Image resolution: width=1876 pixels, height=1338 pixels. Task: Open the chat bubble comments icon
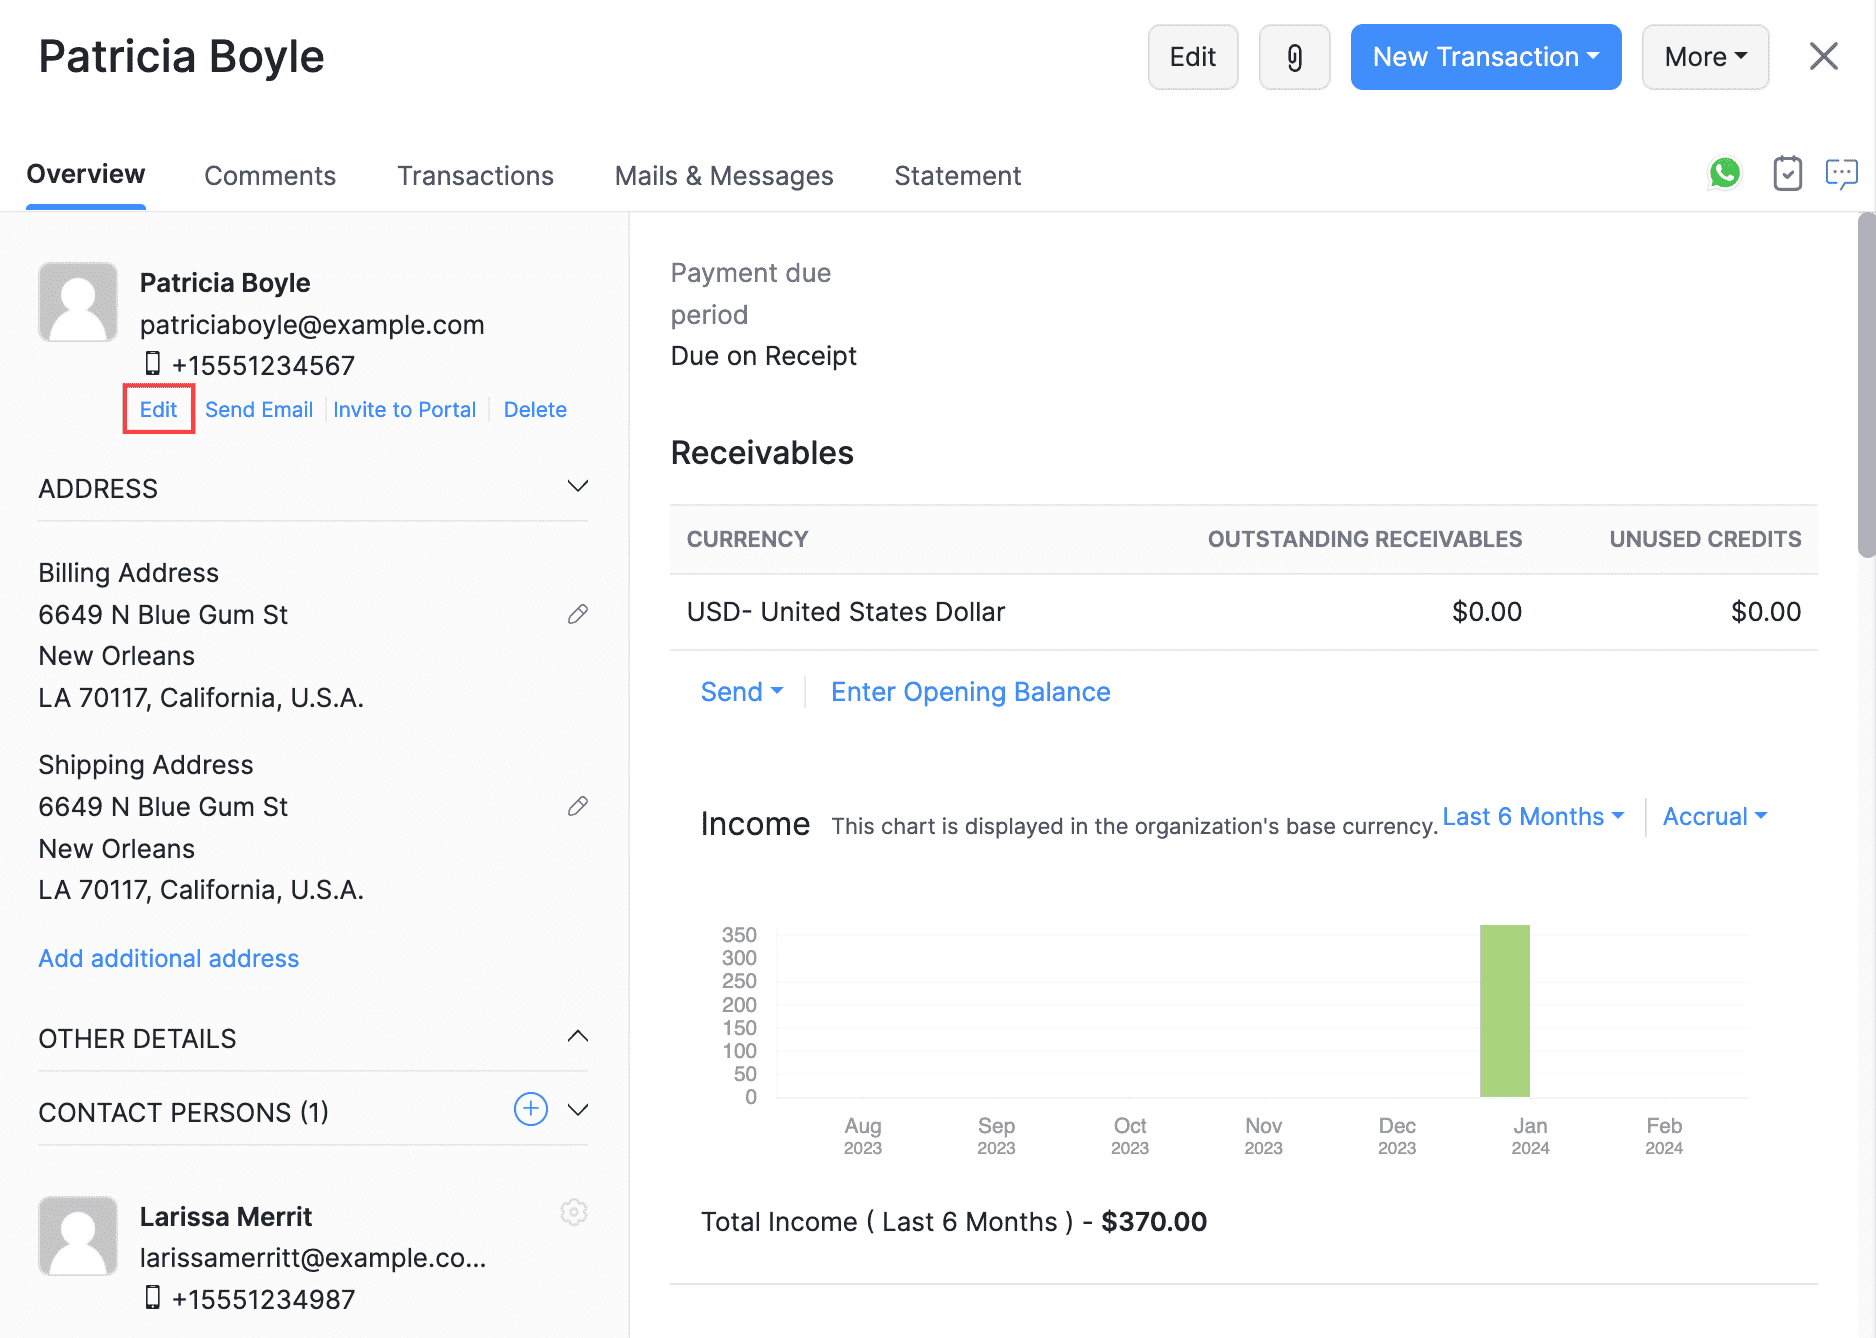pos(1841,174)
